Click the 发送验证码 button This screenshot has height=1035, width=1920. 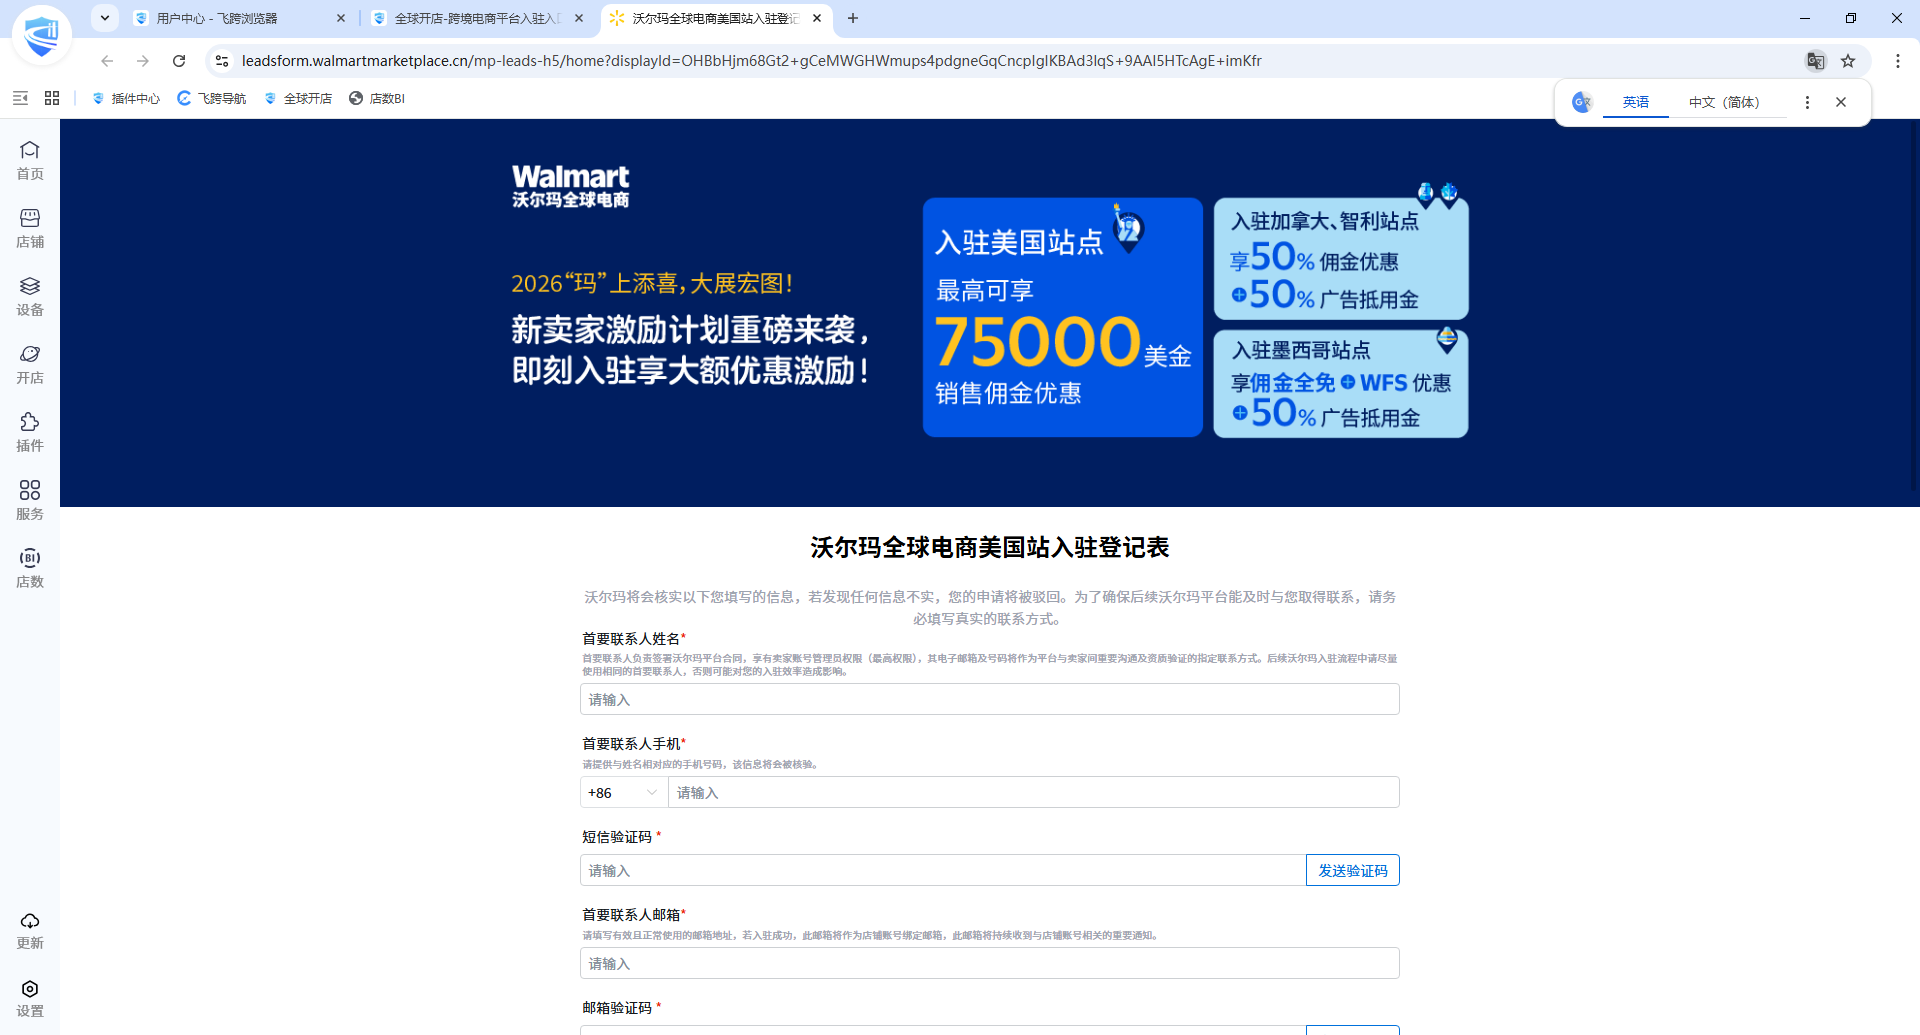point(1352,870)
